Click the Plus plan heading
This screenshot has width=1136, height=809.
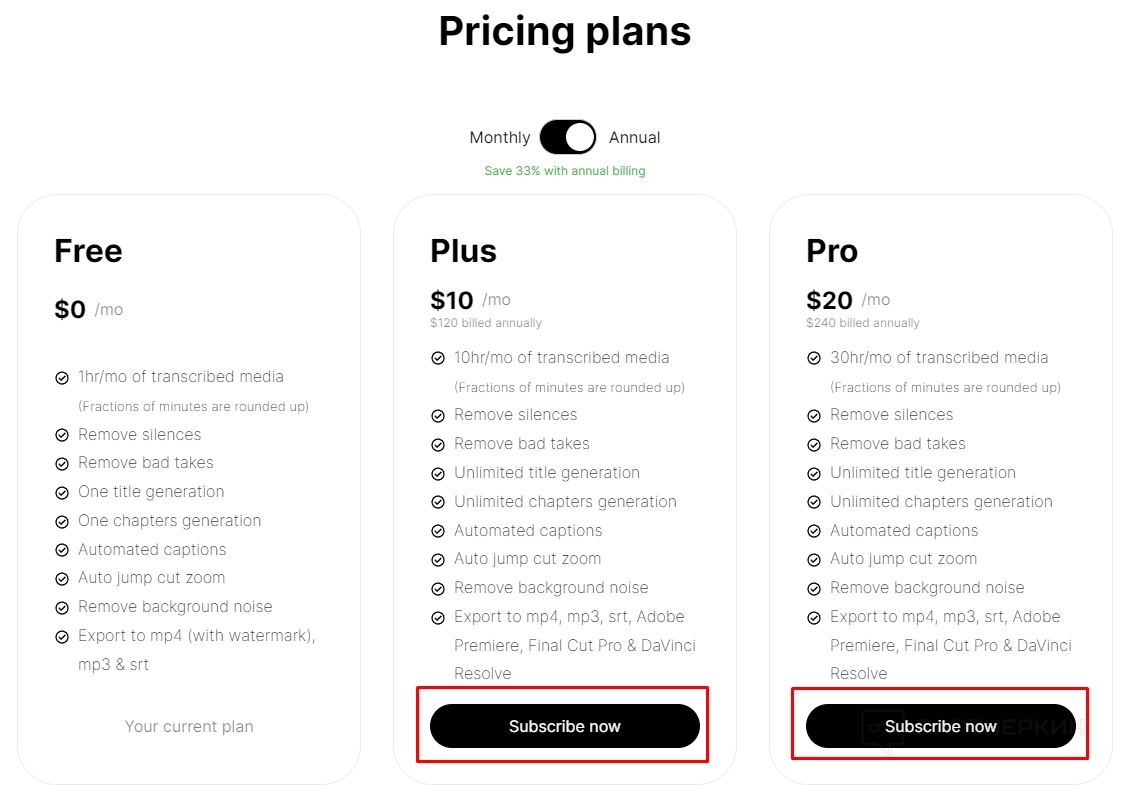click(463, 250)
